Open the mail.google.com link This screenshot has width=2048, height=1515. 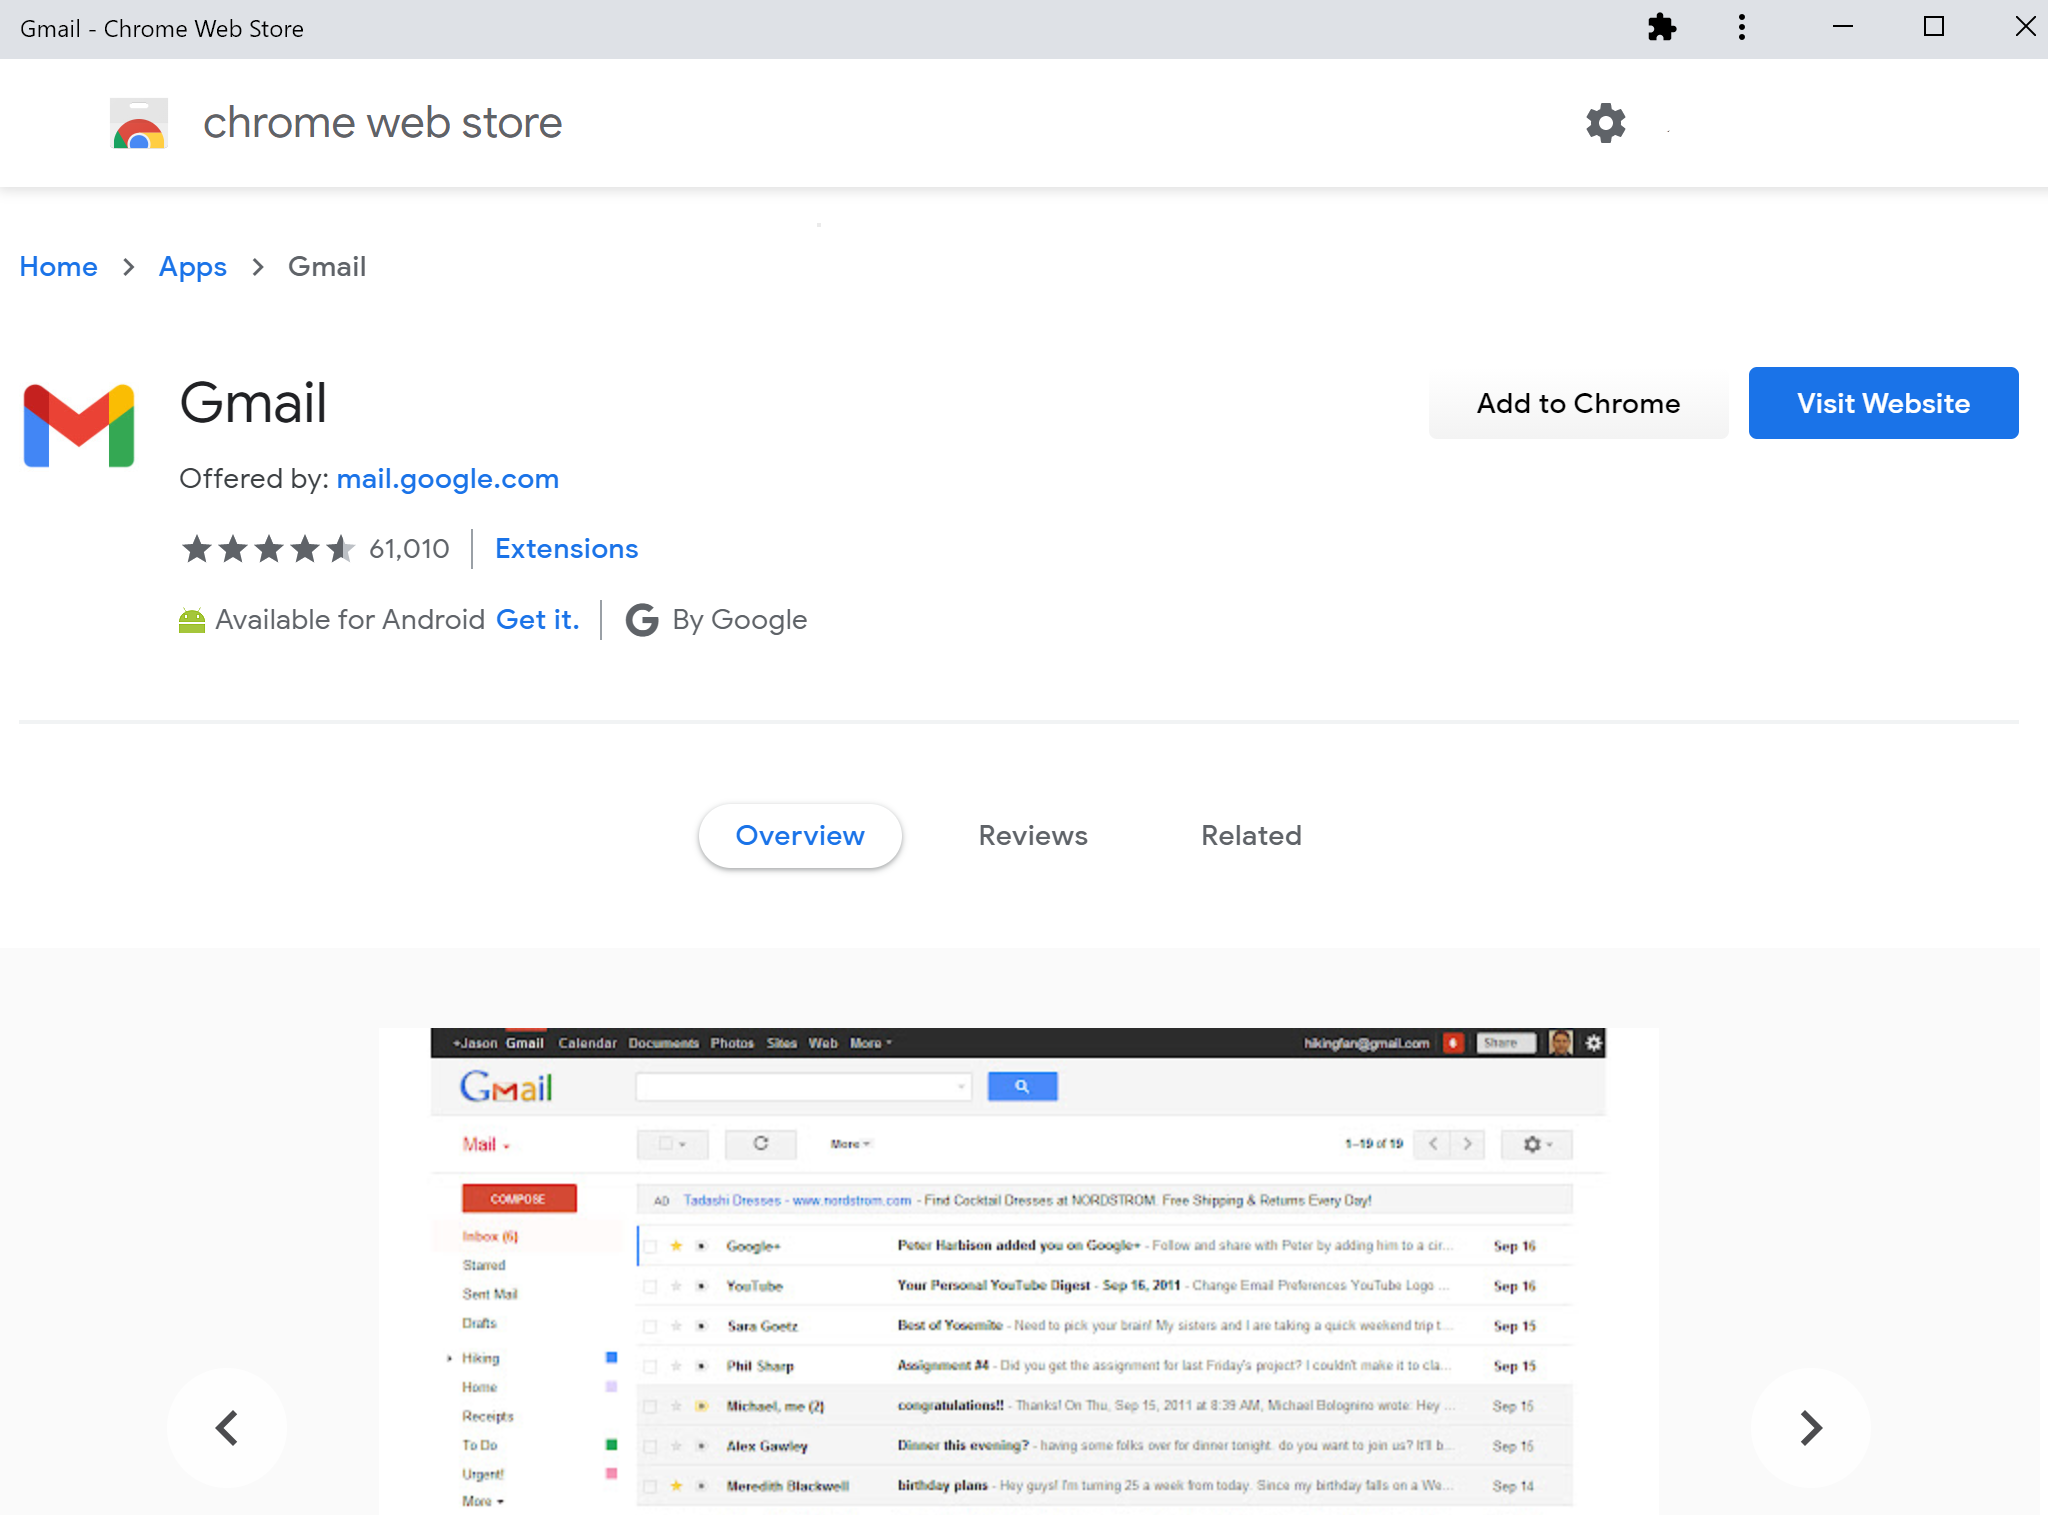coord(447,479)
